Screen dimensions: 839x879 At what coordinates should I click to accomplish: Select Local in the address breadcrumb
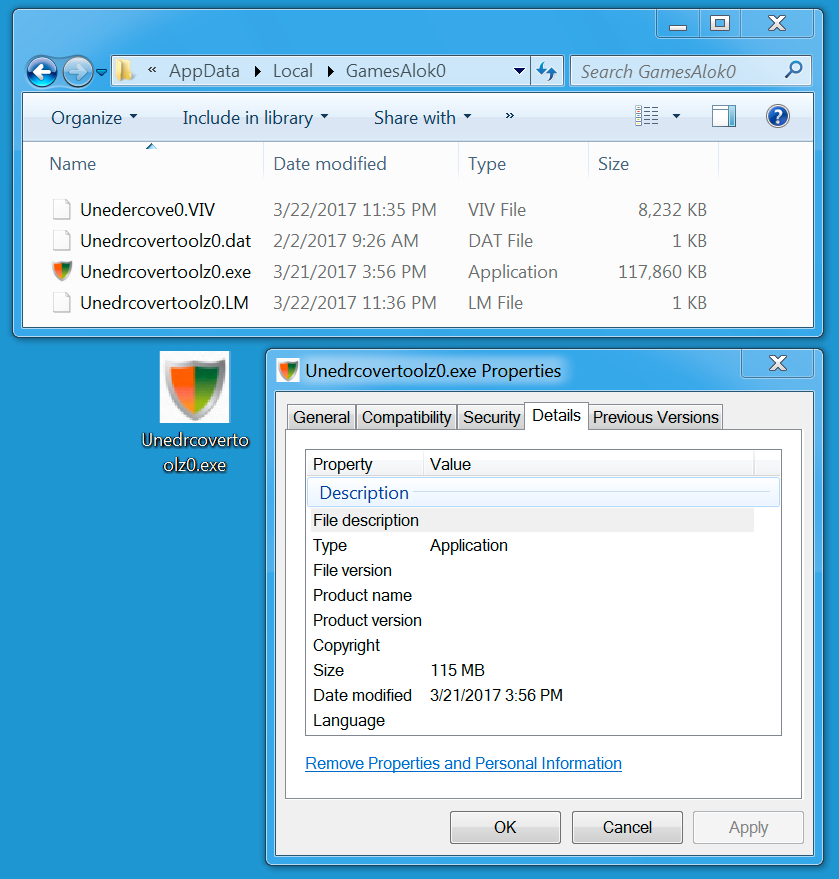[x=293, y=71]
